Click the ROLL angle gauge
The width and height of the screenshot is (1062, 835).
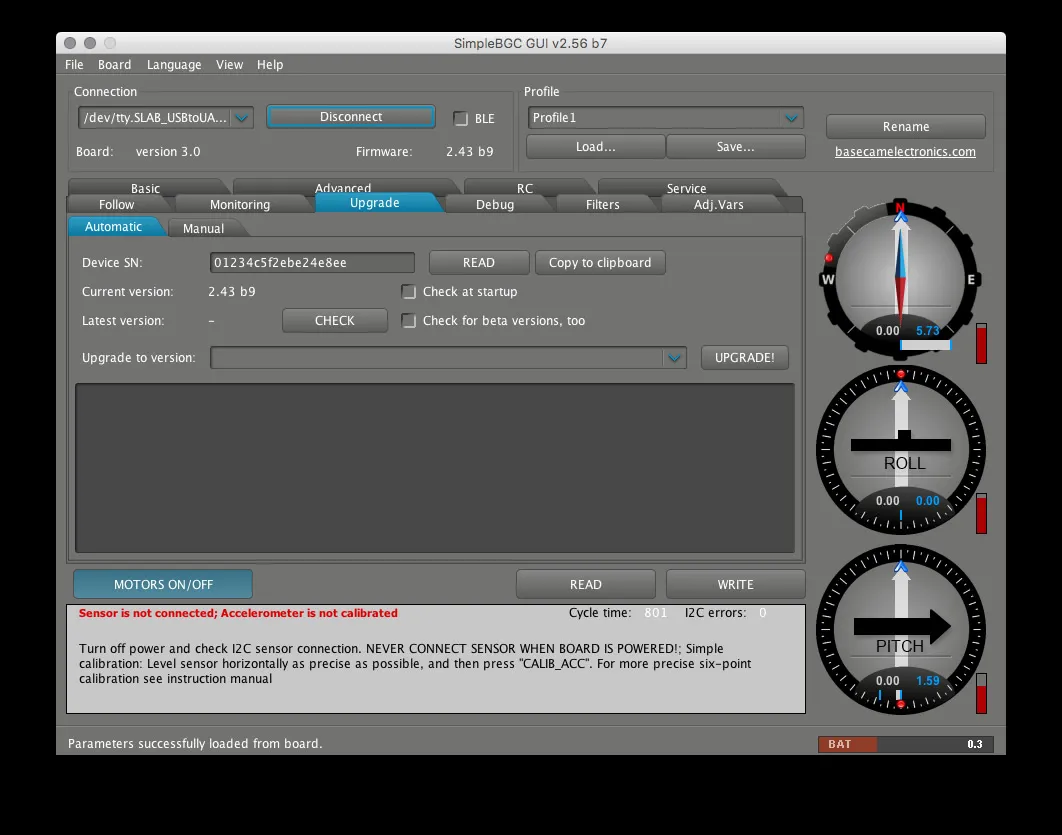pyautogui.click(x=900, y=449)
